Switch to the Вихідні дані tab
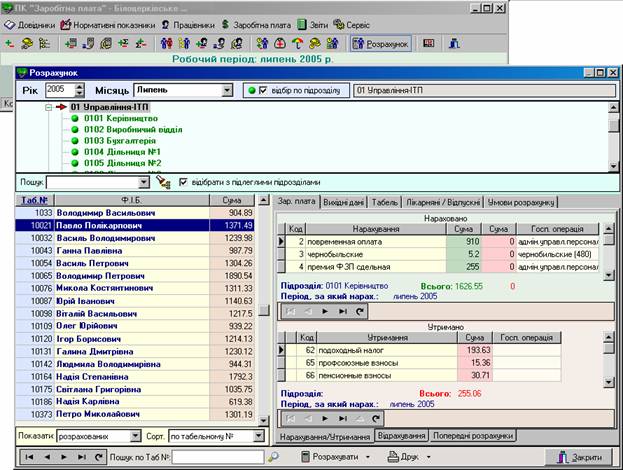This screenshot has width=623, height=470. click(343, 202)
